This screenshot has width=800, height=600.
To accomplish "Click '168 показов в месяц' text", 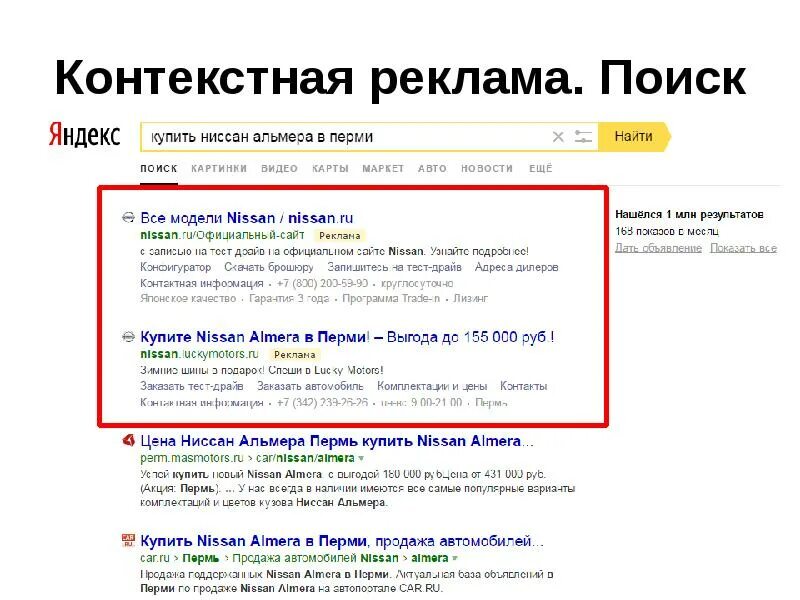I will click(x=667, y=231).
